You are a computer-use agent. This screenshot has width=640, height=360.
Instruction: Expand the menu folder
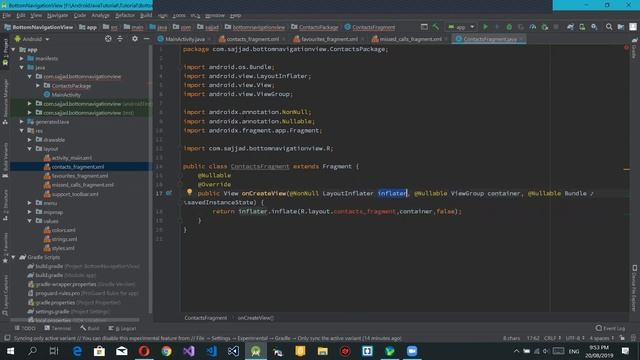(x=30, y=203)
